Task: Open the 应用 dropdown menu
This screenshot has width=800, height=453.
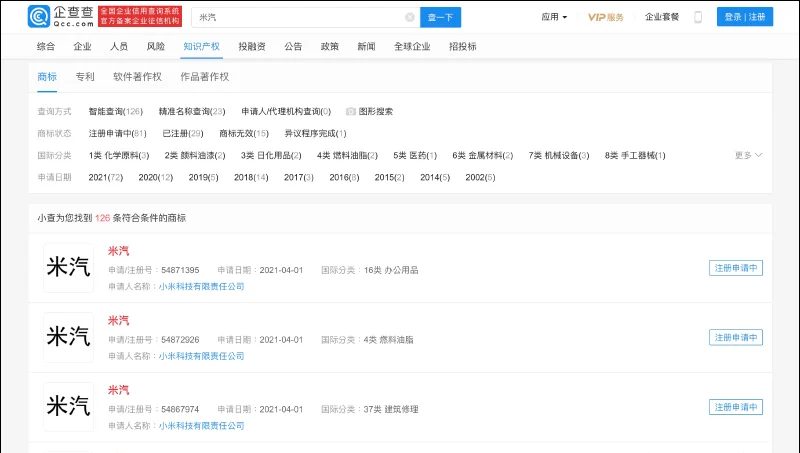Action: click(554, 17)
